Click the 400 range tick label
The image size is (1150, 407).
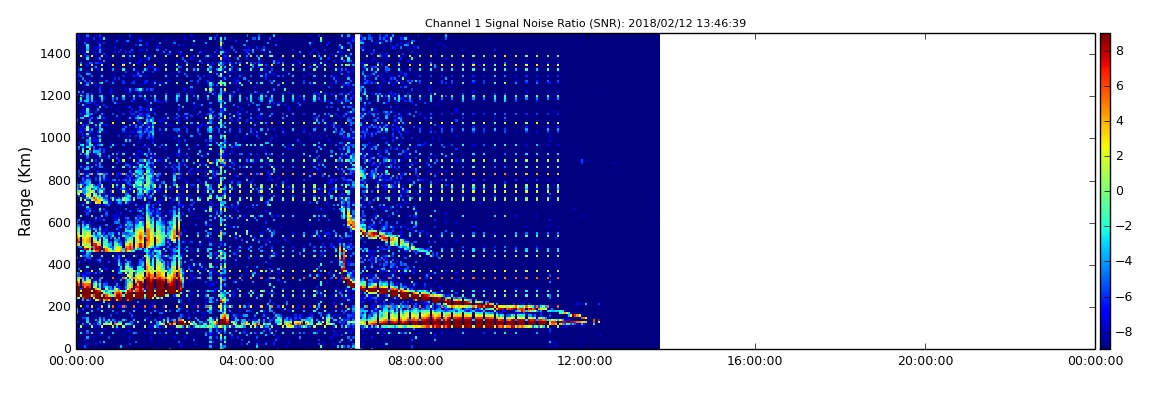[x=60, y=265]
